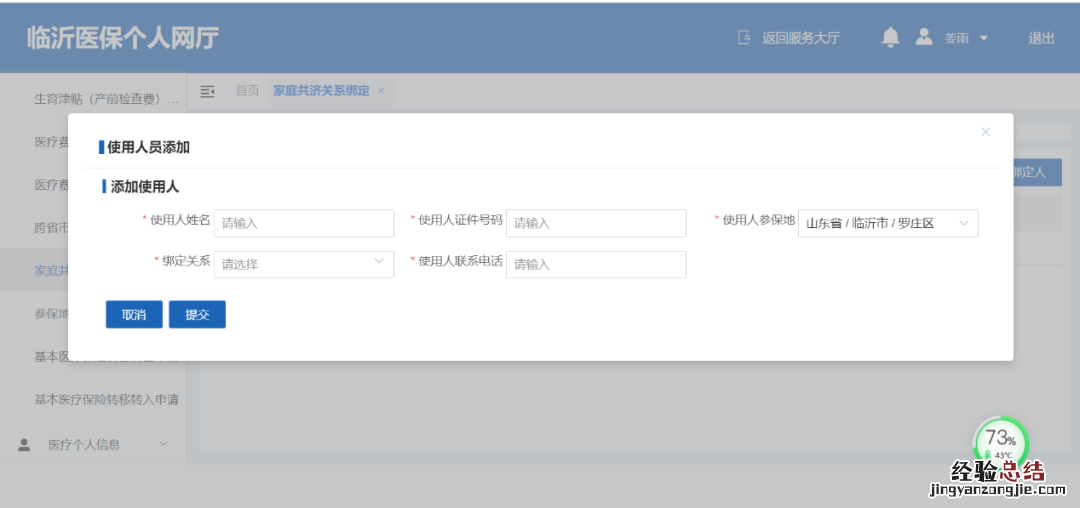1080x508 pixels.
Task: Click the person icon beside 医疗个人信息
Action: coord(24,444)
